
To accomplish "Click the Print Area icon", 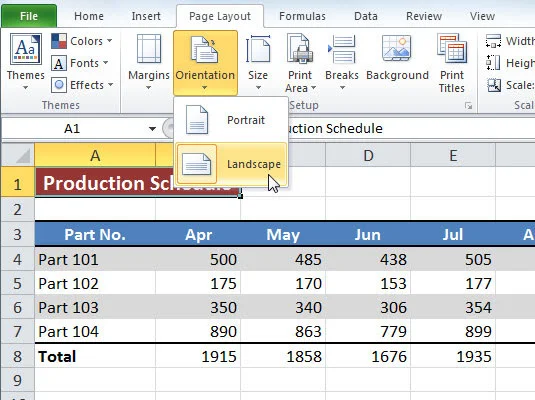I will tap(300, 49).
